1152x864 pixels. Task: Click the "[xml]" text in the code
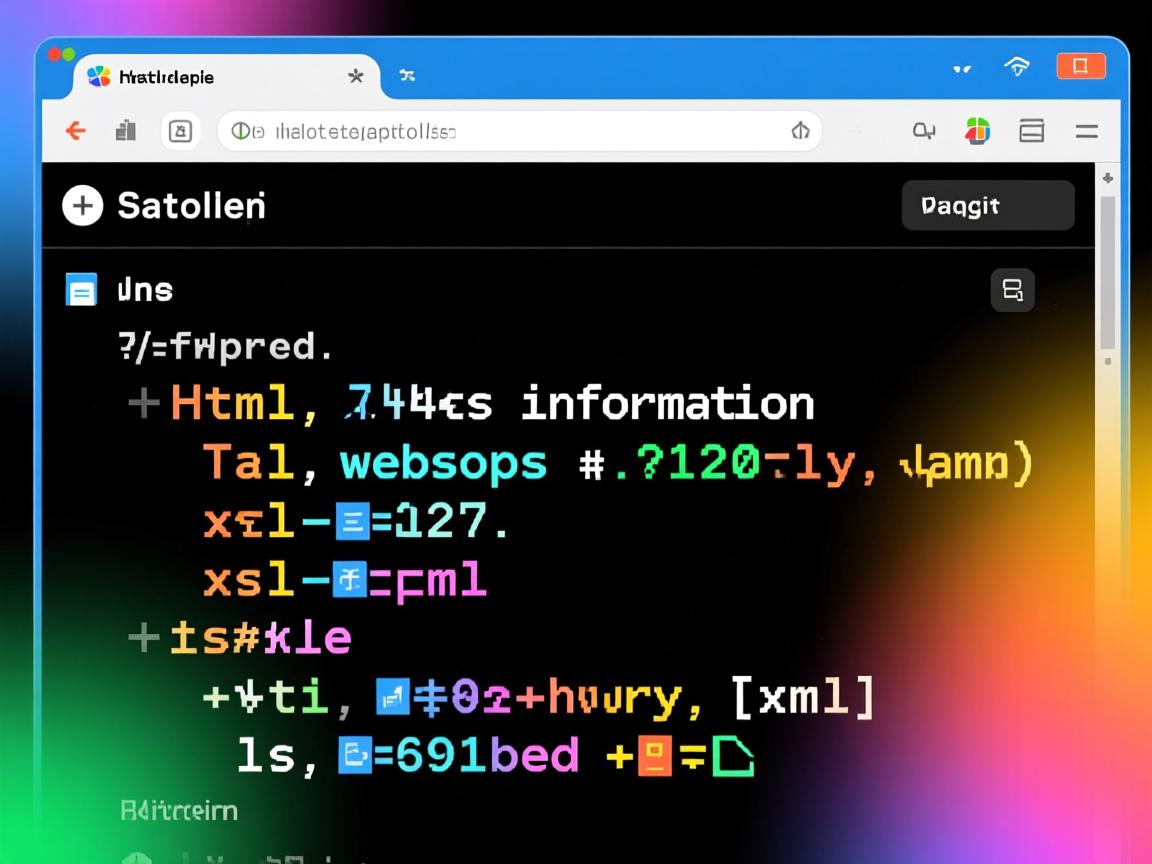click(803, 697)
